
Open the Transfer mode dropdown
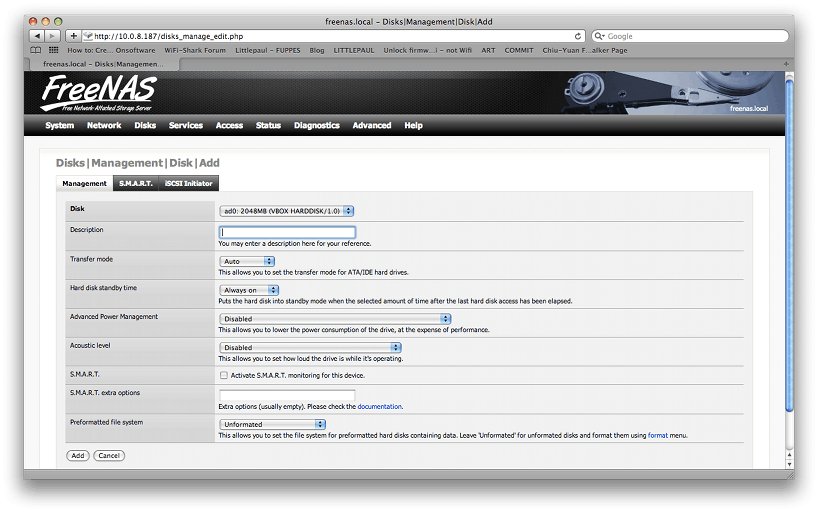pyautogui.click(x=247, y=261)
